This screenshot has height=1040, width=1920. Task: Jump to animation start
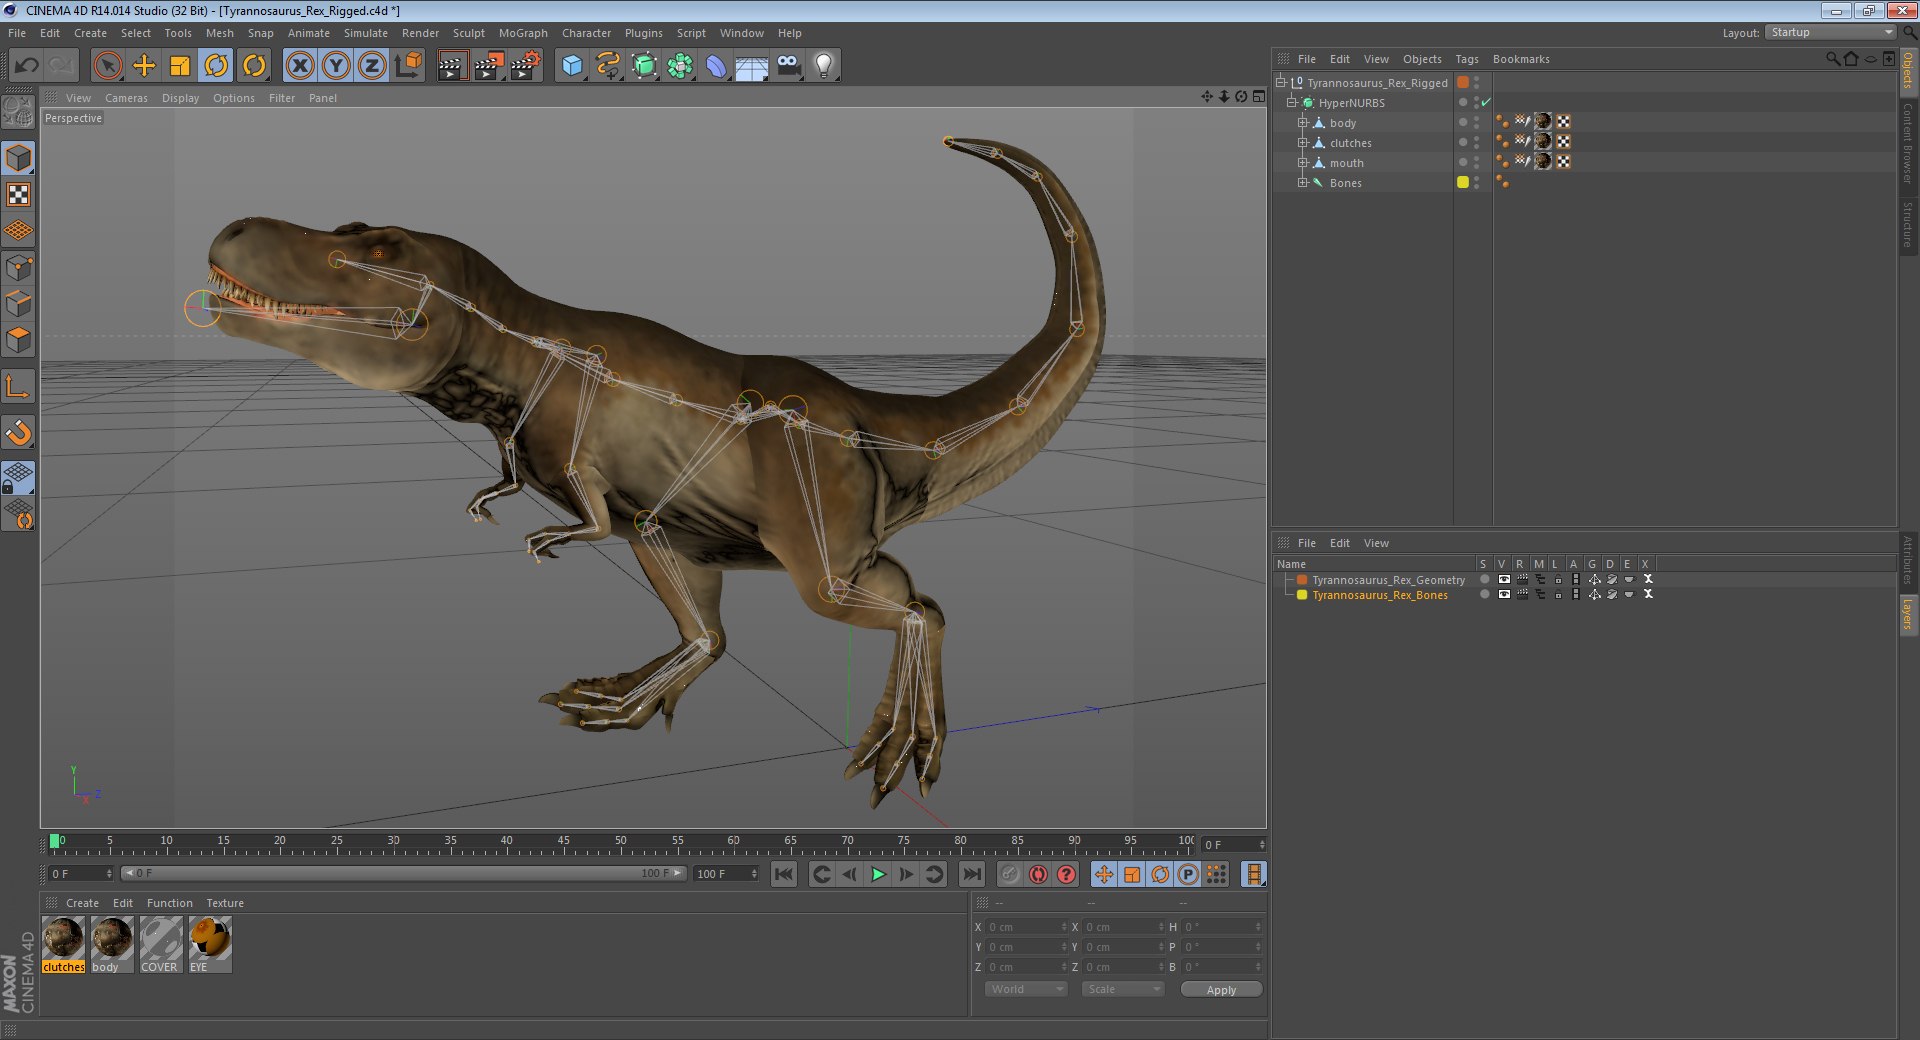[784, 875]
